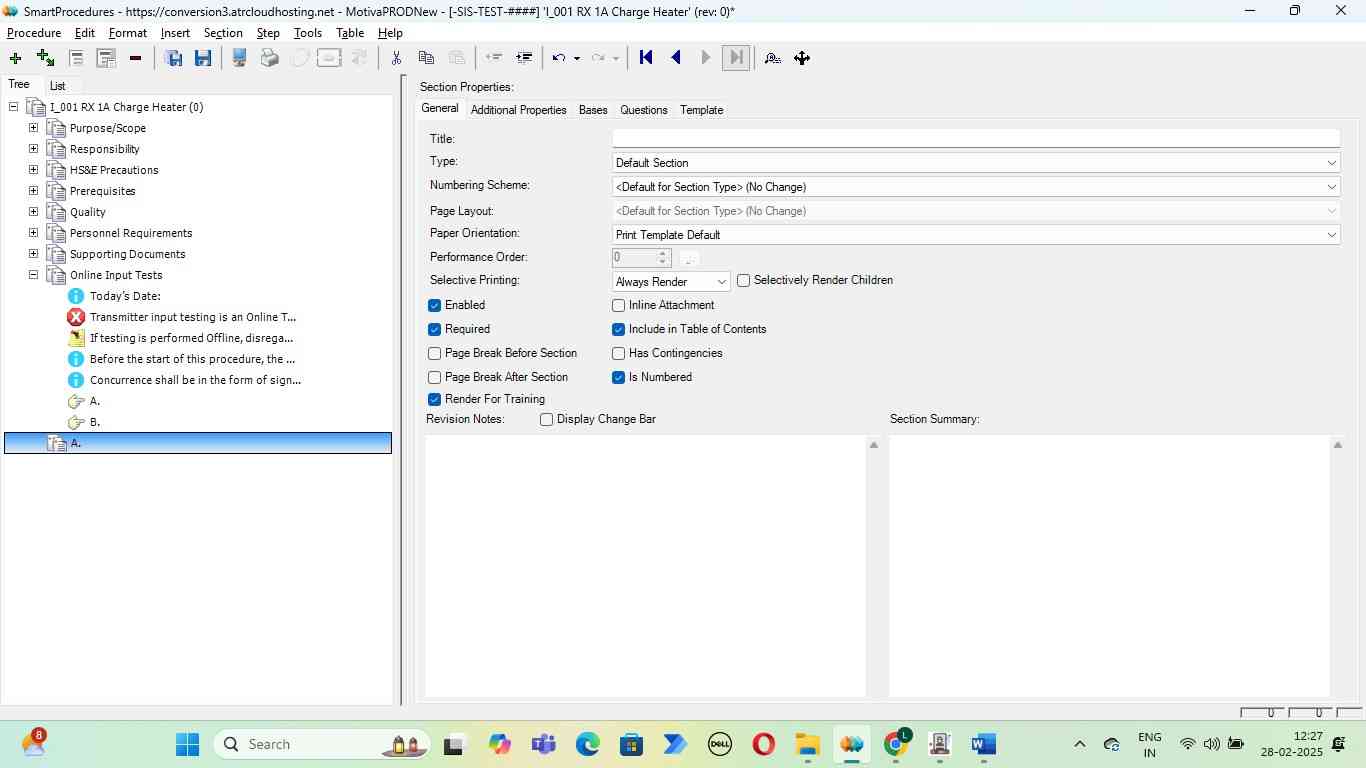Select the Transmitter input testing item
This screenshot has height=768, width=1366.
pos(192,317)
